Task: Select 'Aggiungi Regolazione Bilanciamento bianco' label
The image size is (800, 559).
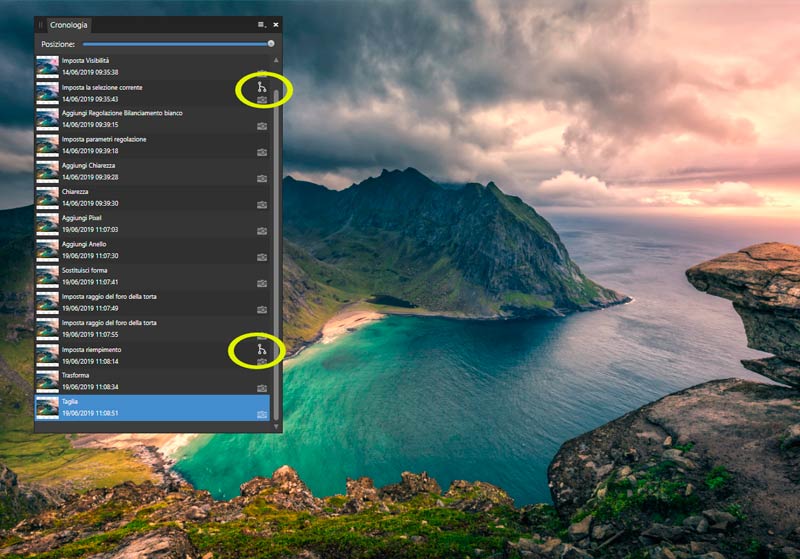Action: click(122, 113)
